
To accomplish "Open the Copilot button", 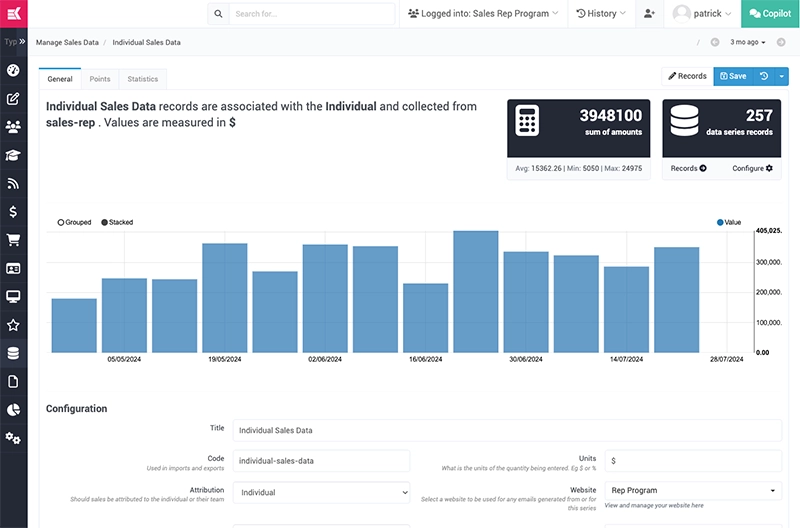I will coord(770,14).
